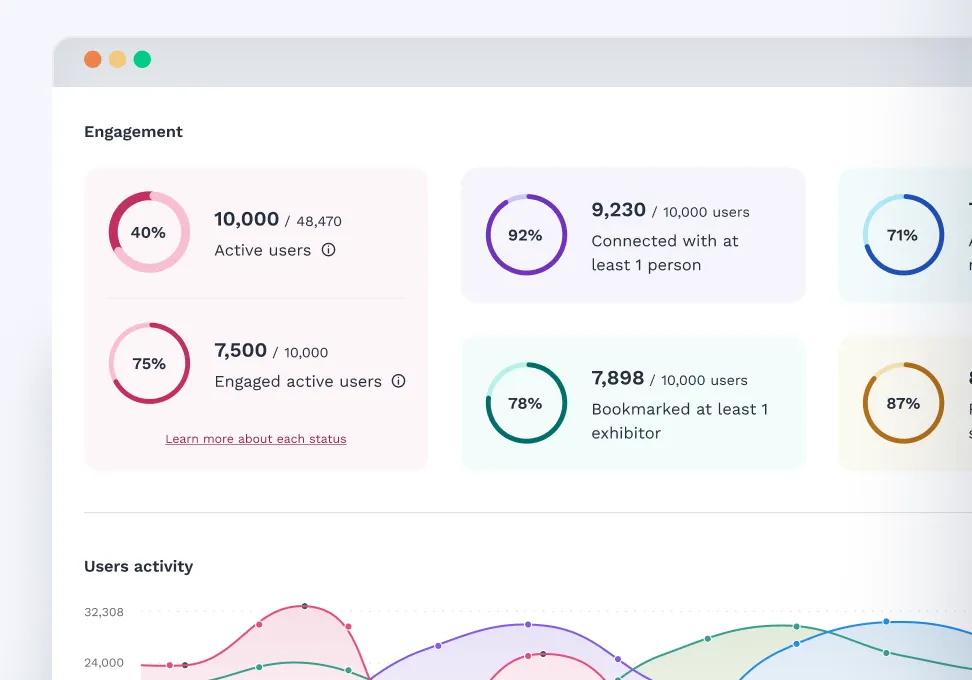The image size is (972, 680).
Task: Click the yellow window control dot
Action: (117, 59)
